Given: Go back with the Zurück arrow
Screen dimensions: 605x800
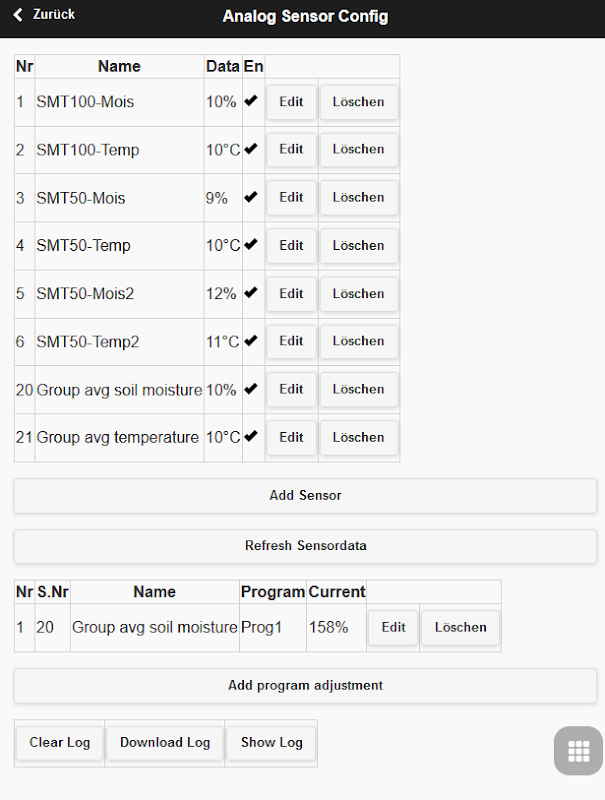Looking at the screenshot, I should tap(44, 15).
